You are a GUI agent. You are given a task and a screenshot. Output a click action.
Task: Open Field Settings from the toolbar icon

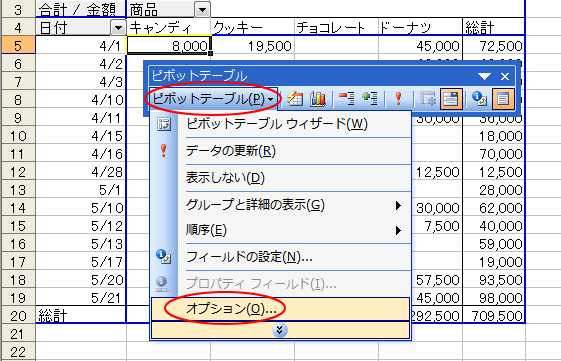[479, 98]
